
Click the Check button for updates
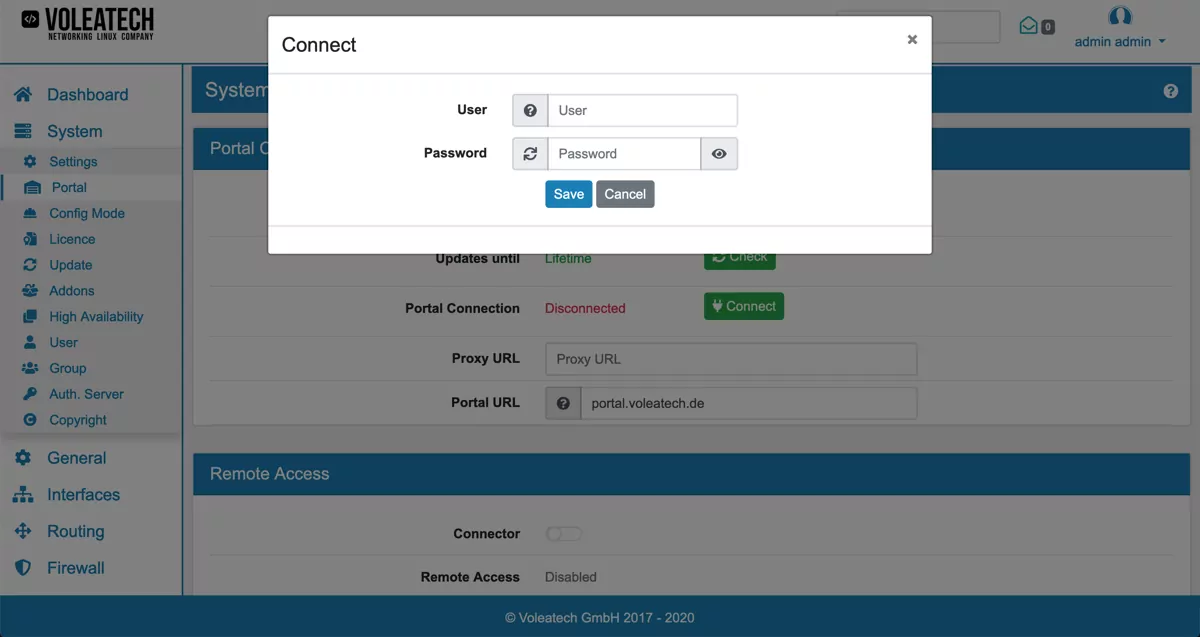point(739,256)
